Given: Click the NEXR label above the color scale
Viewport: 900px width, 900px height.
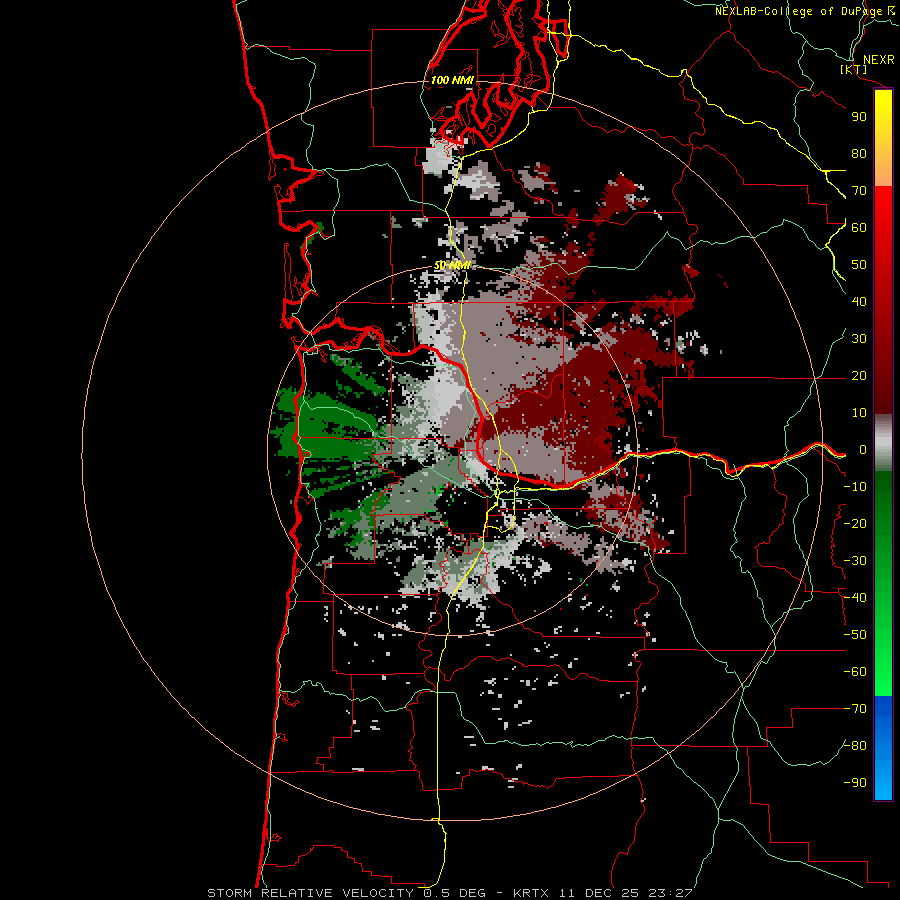Looking at the screenshot, I should tap(878, 60).
